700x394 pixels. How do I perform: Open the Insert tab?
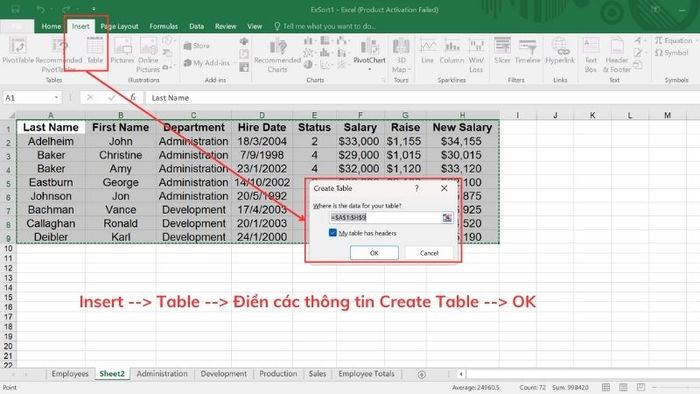tap(80, 26)
